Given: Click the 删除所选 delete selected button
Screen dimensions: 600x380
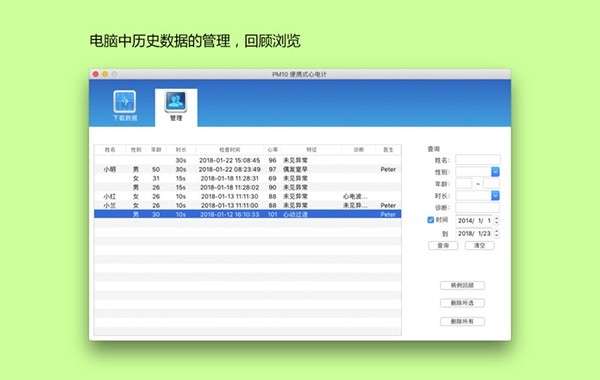Looking at the screenshot, I should pyautogui.click(x=462, y=303).
